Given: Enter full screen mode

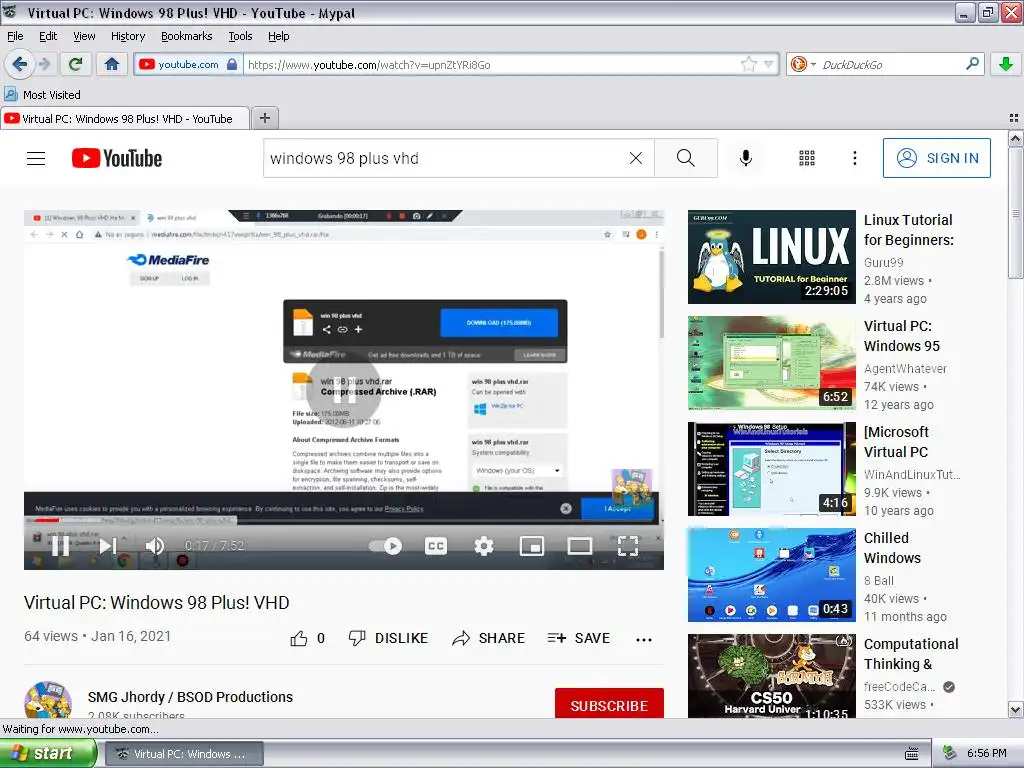Looking at the screenshot, I should pyautogui.click(x=628, y=546).
